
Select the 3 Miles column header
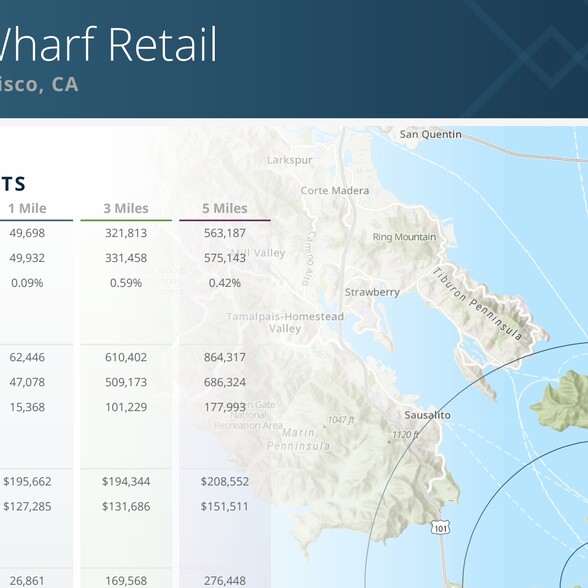tap(126, 208)
